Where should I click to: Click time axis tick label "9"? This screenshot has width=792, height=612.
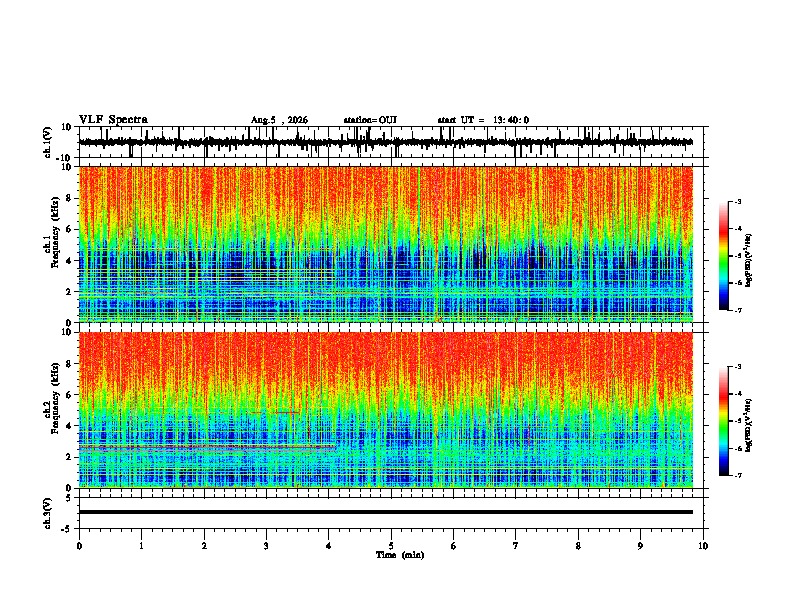coord(640,546)
